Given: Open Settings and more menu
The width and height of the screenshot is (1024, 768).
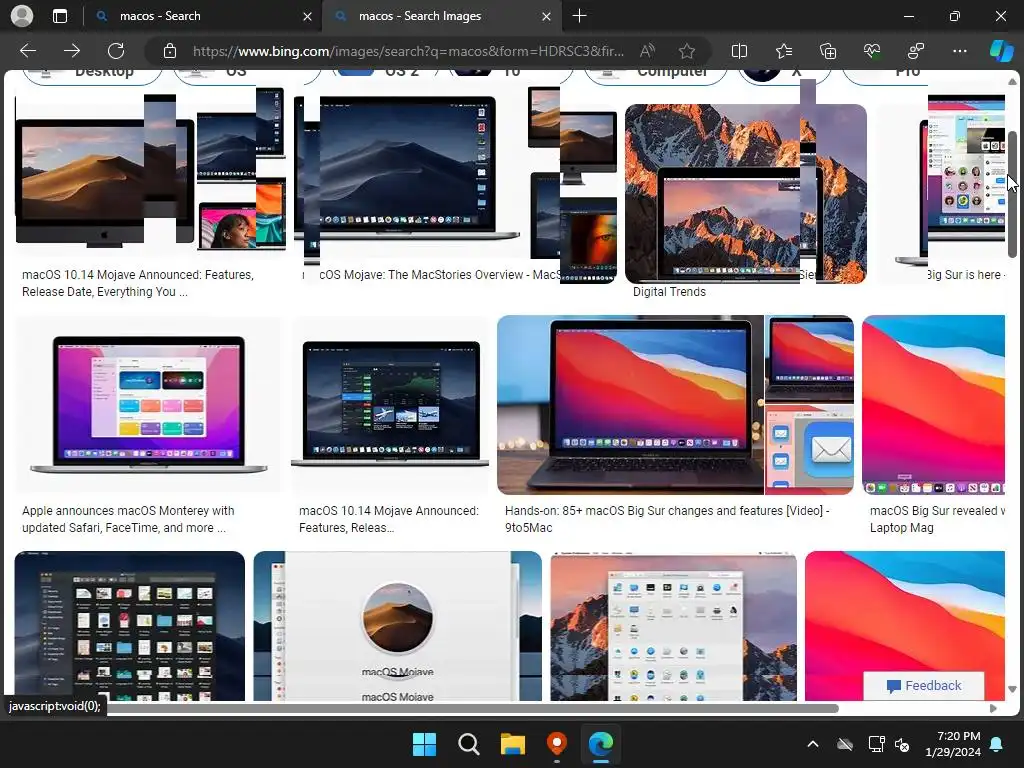Looking at the screenshot, I should pyautogui.click(x=959, y=51).
